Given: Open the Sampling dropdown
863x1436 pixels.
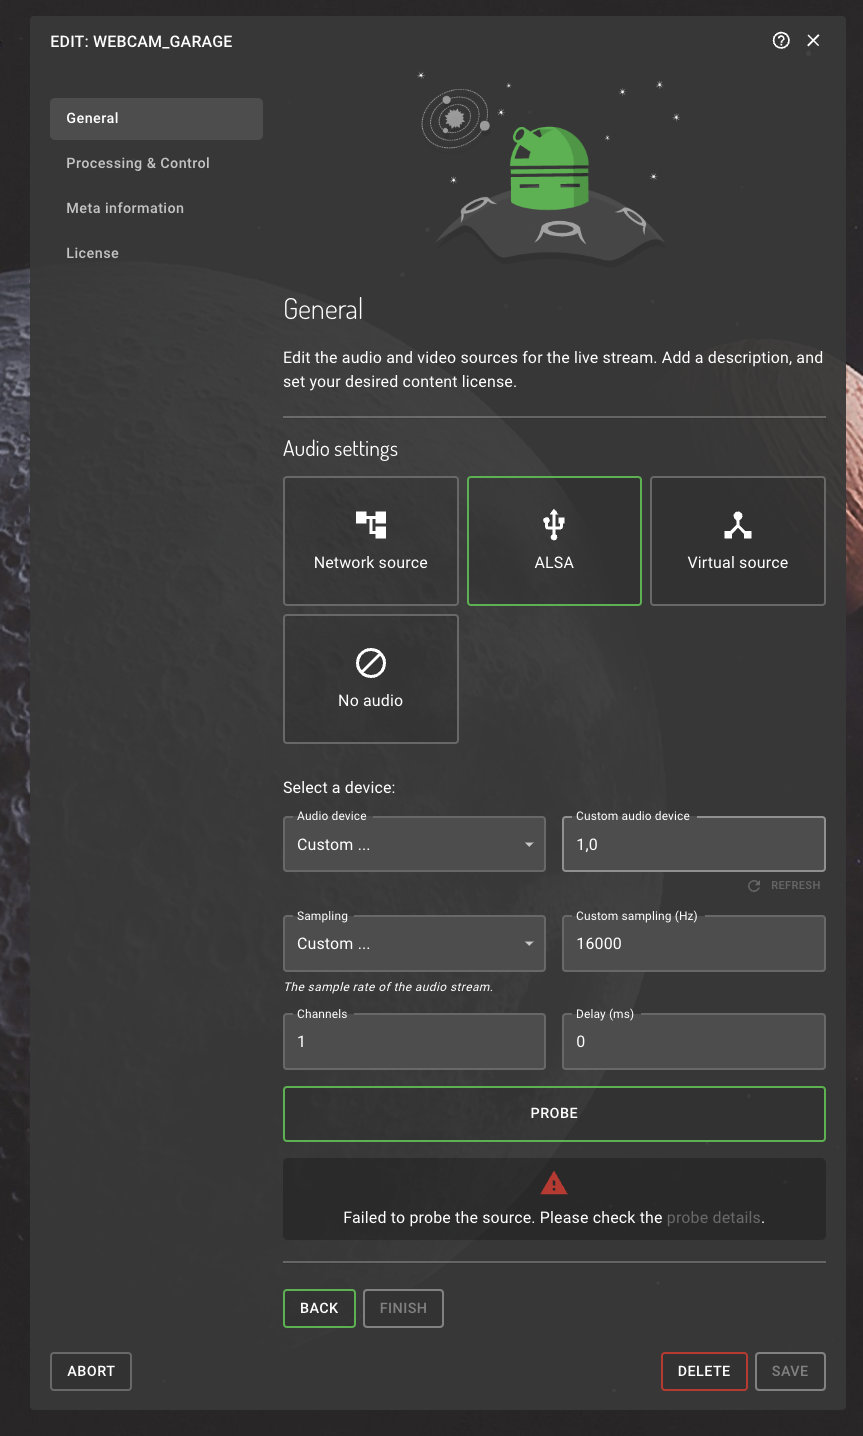Looking at the screenshot, I should point(414,943).
